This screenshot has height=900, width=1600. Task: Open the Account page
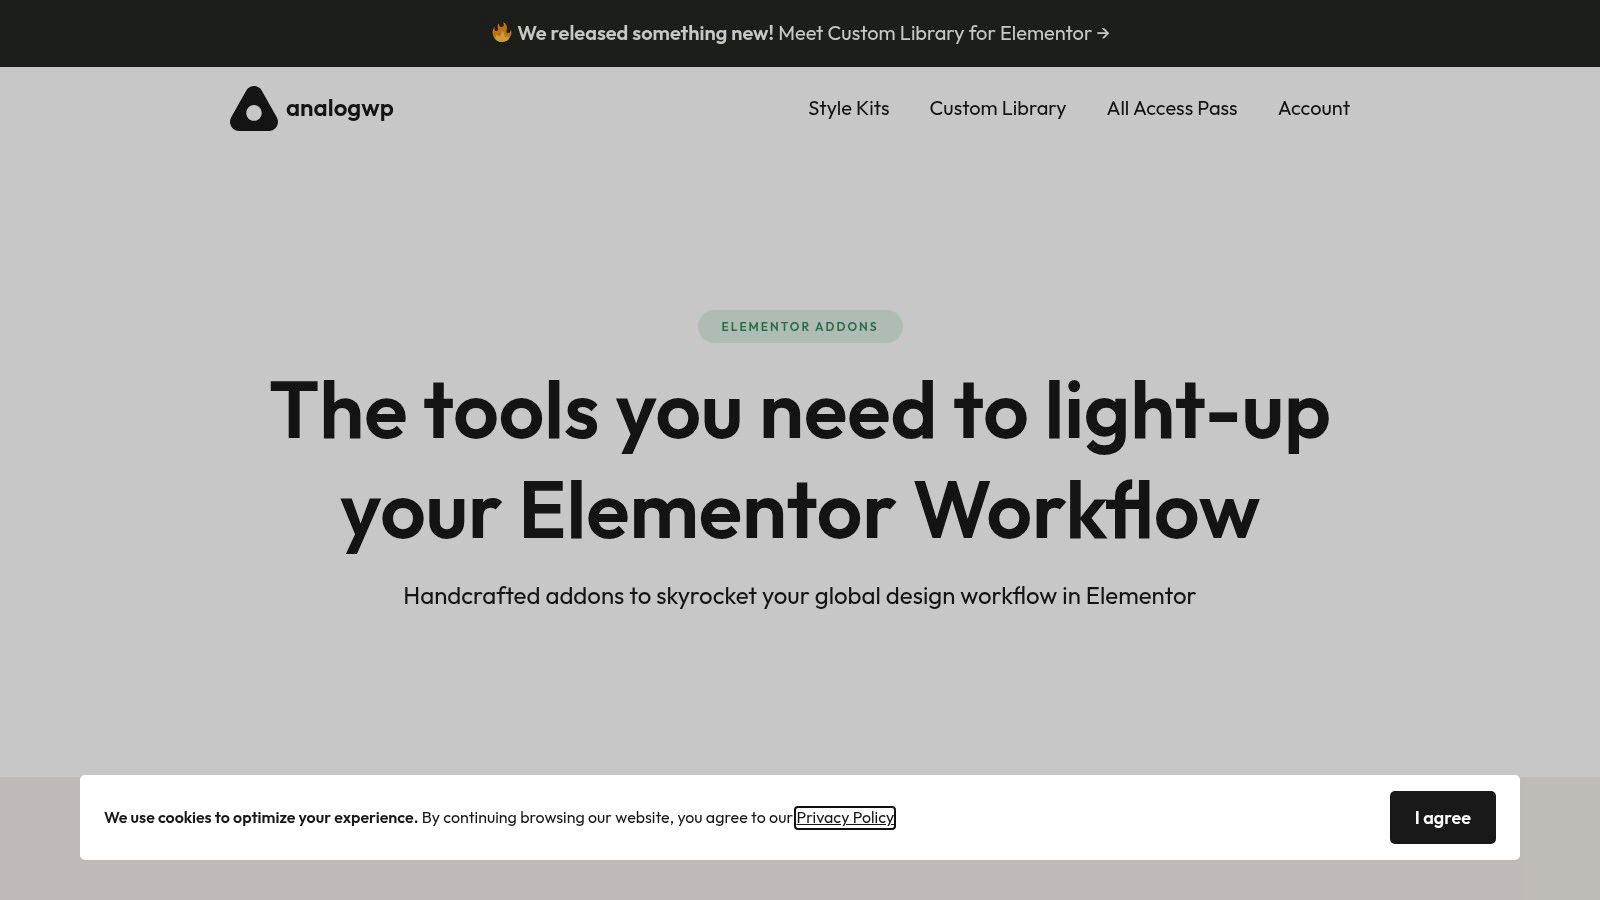[x=1314, y=108]
